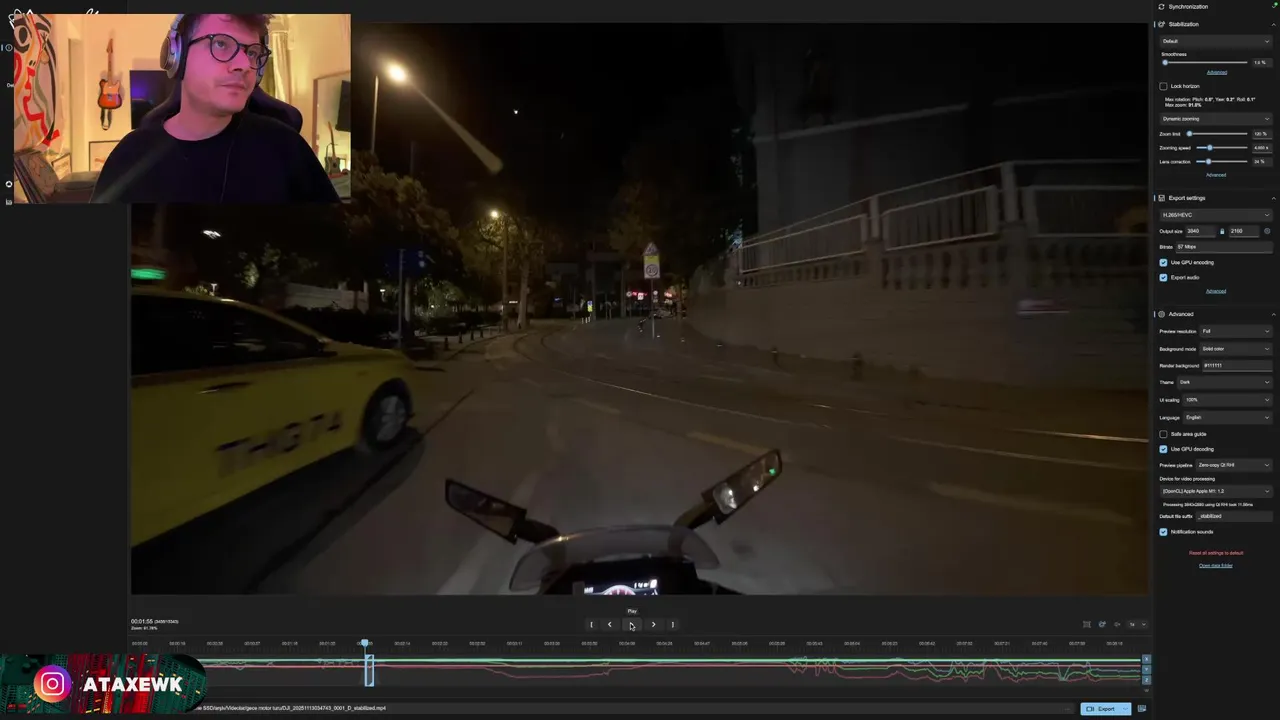Adjust the Lens correction slider

click(1222, 161)
